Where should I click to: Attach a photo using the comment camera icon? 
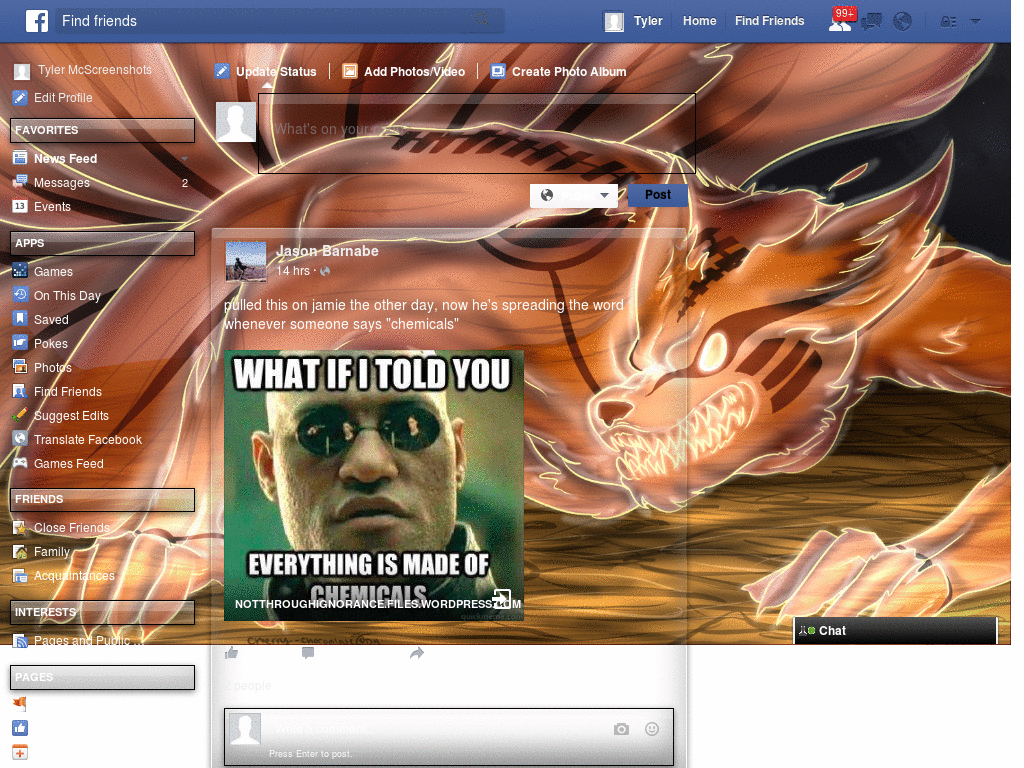(x=621, y=729)
